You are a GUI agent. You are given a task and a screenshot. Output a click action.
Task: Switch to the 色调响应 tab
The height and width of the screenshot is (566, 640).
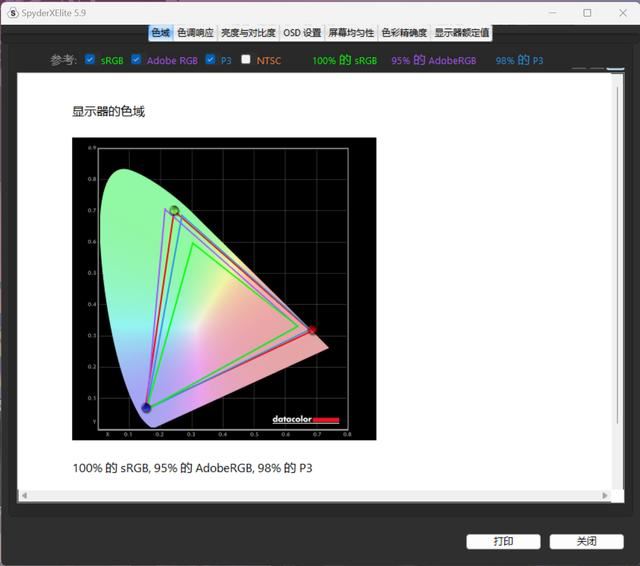tap(195, 33)
